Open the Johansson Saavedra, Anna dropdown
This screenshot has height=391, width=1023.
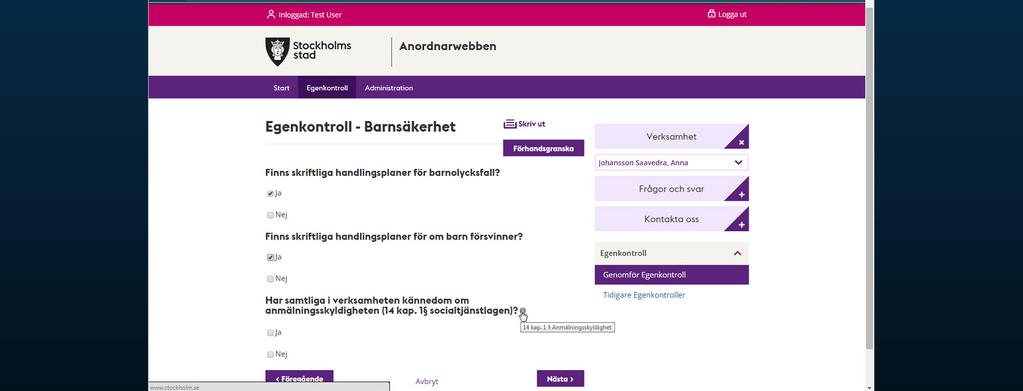(x=671, y=163)
